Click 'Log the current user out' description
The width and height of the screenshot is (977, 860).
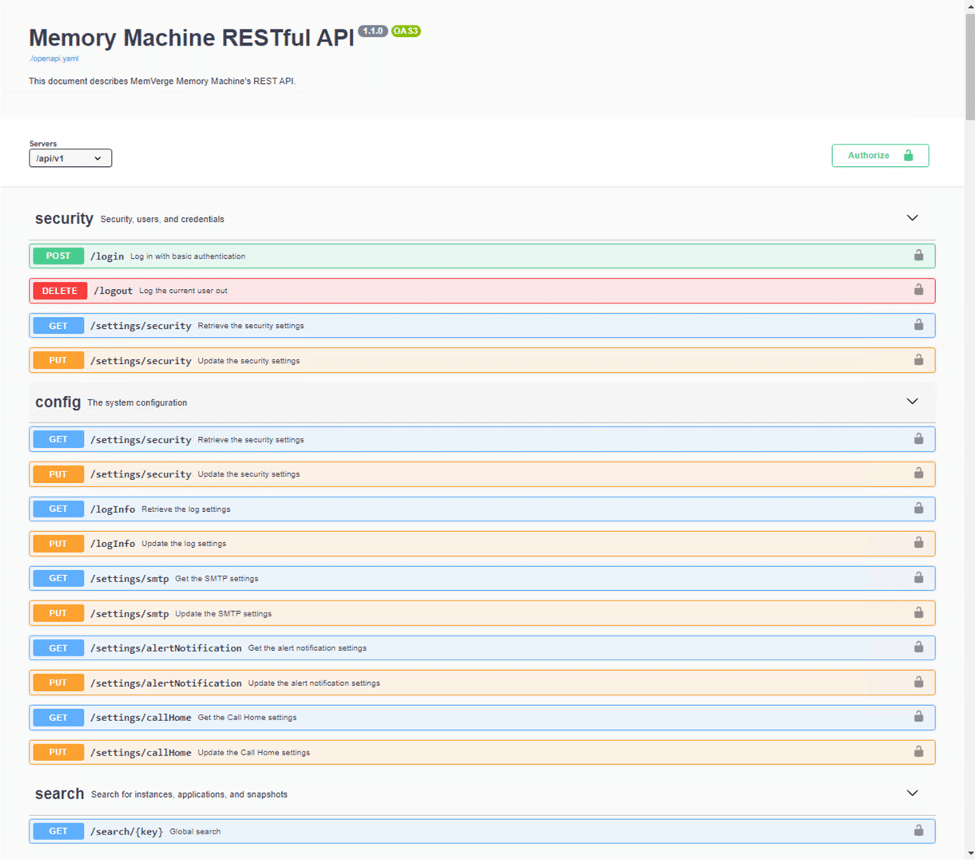pyautogui.click(x=183, y=291)
